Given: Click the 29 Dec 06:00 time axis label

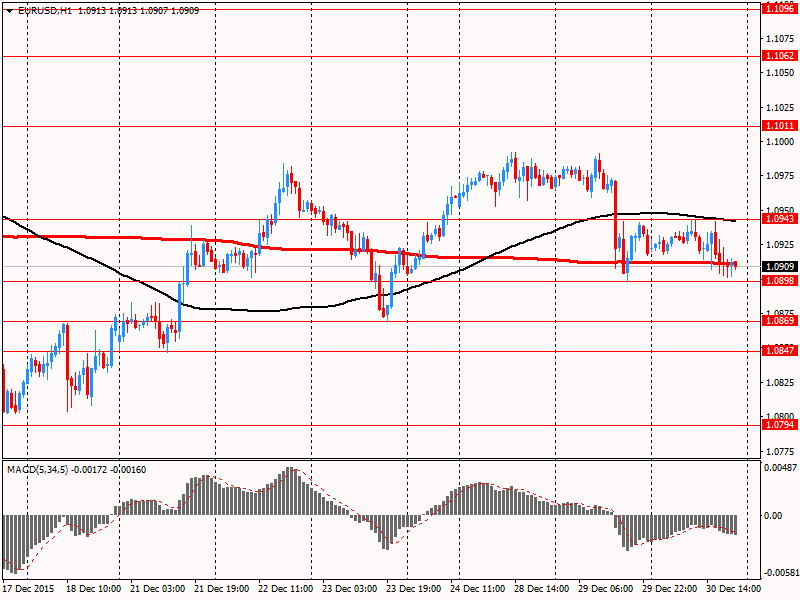Looking at the screenshot, I should pos(606,588).
